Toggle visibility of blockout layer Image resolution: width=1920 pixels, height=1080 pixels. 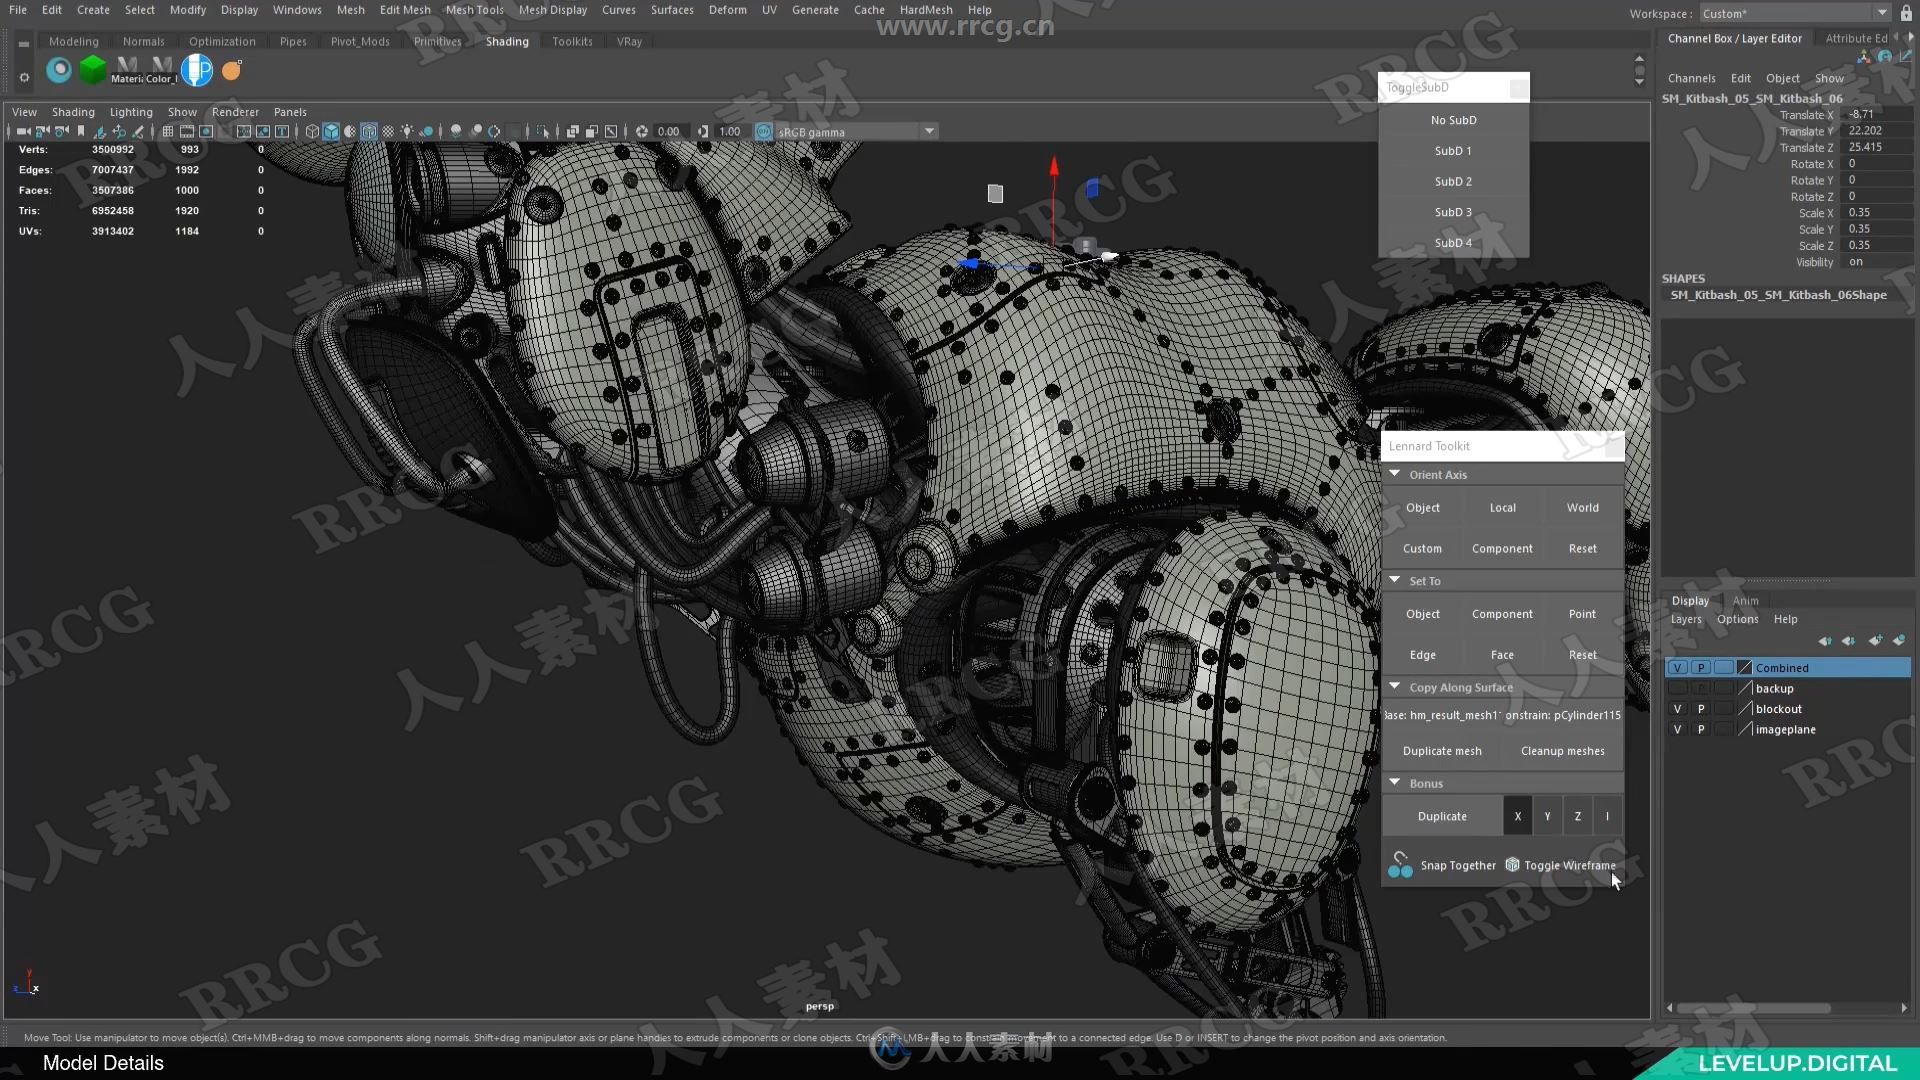(x=1677, y=708)
